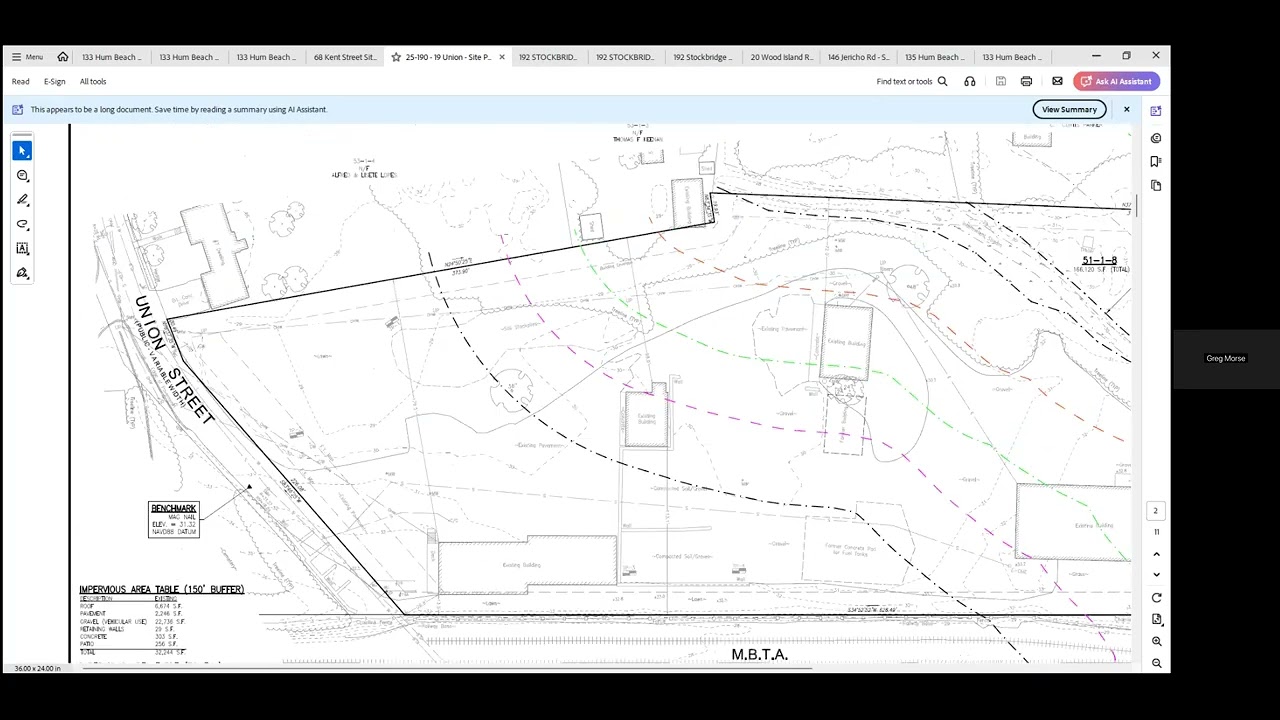
Task: Rotate the page clockwise
Action: pyautogui.click(x=1157, y=598)
